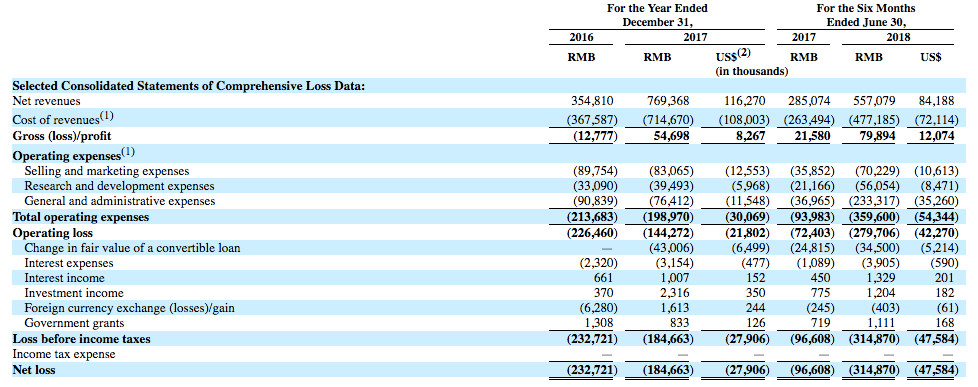Screen dimensions: 978x387
Task: Click the '(in thousands)' note
Action: (x=751, y=72)
